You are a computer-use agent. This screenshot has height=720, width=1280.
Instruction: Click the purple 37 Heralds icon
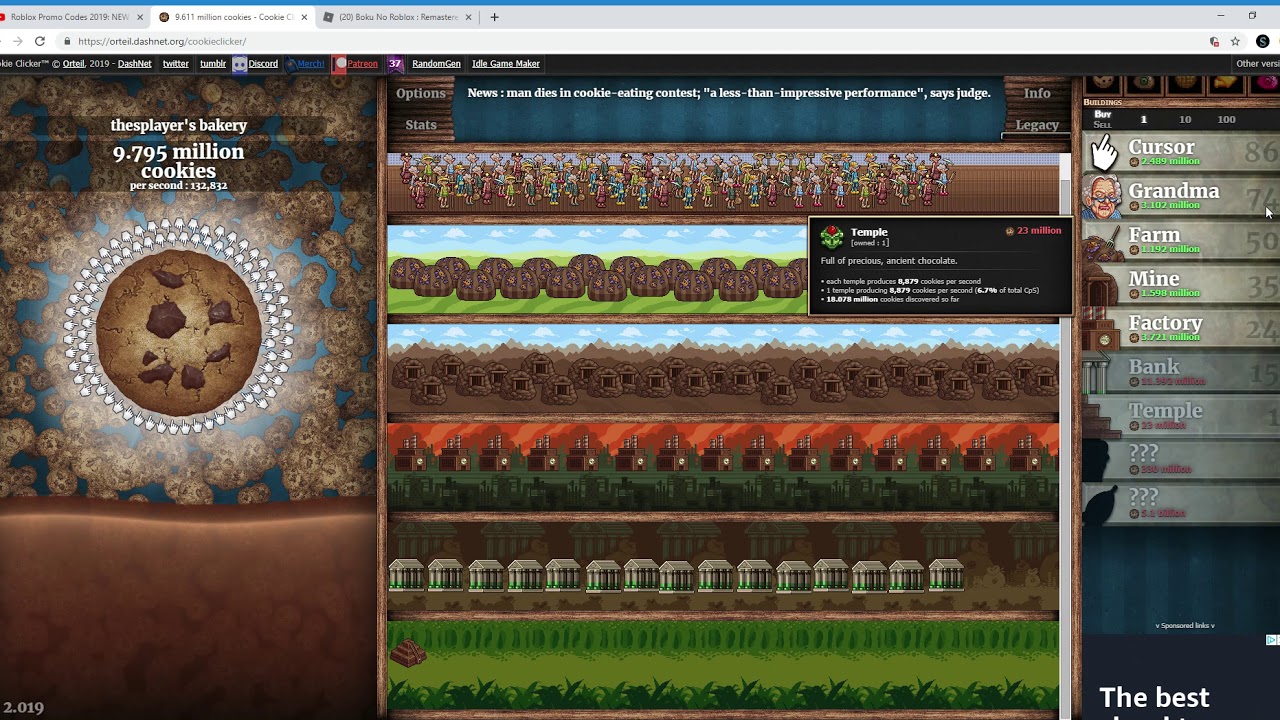(x=395, y=63)
